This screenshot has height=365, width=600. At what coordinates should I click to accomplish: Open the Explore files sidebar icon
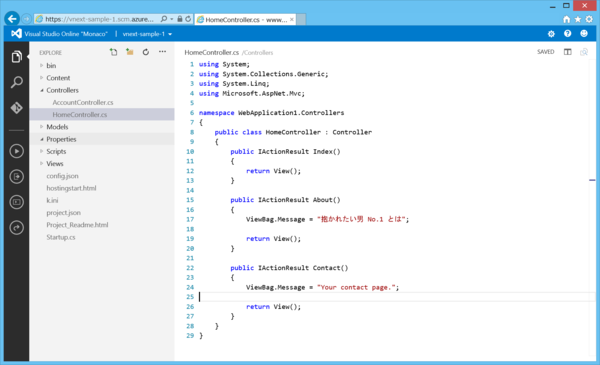[16, 57]
